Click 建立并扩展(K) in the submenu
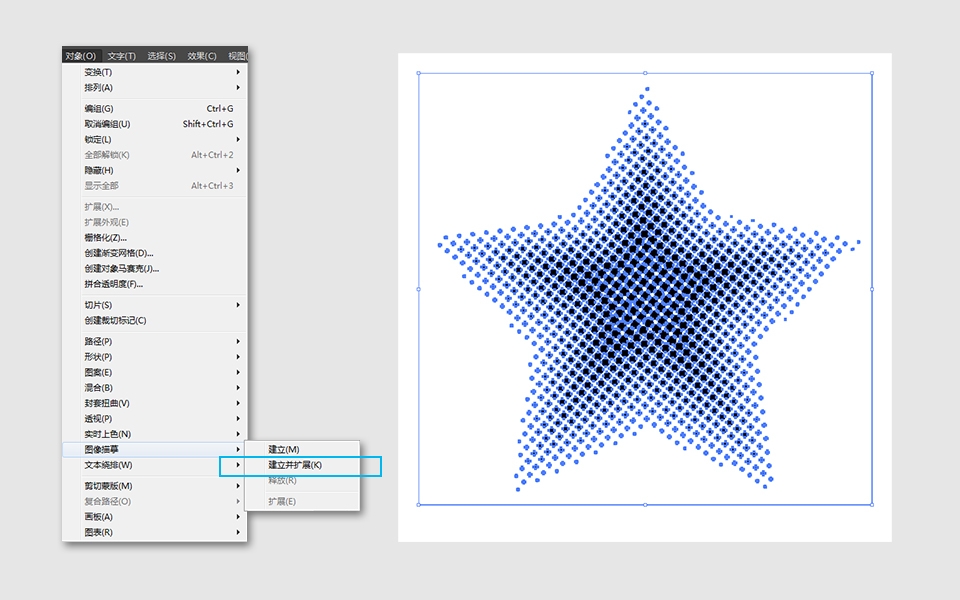960x600 pixels. click(295, 465)
